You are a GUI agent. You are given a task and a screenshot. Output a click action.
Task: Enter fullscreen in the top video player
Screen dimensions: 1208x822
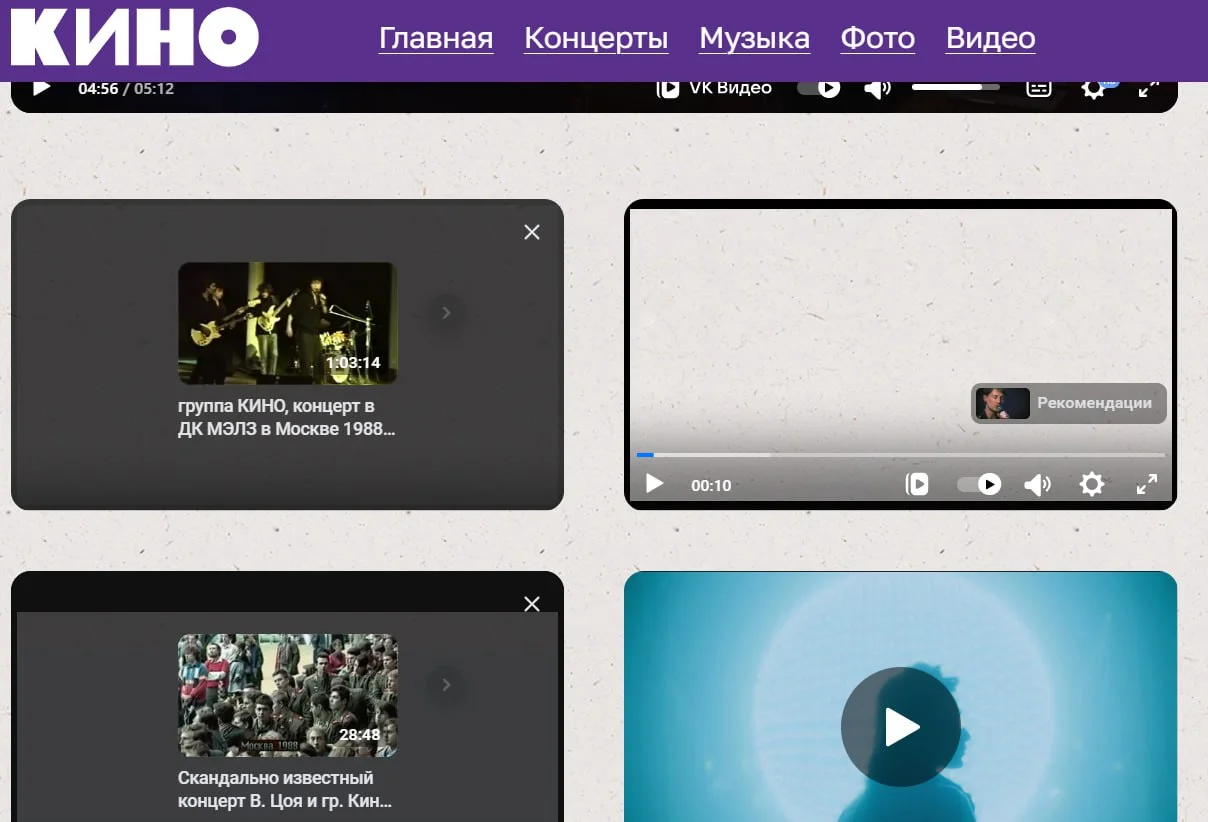click(x=1148, y=88)
